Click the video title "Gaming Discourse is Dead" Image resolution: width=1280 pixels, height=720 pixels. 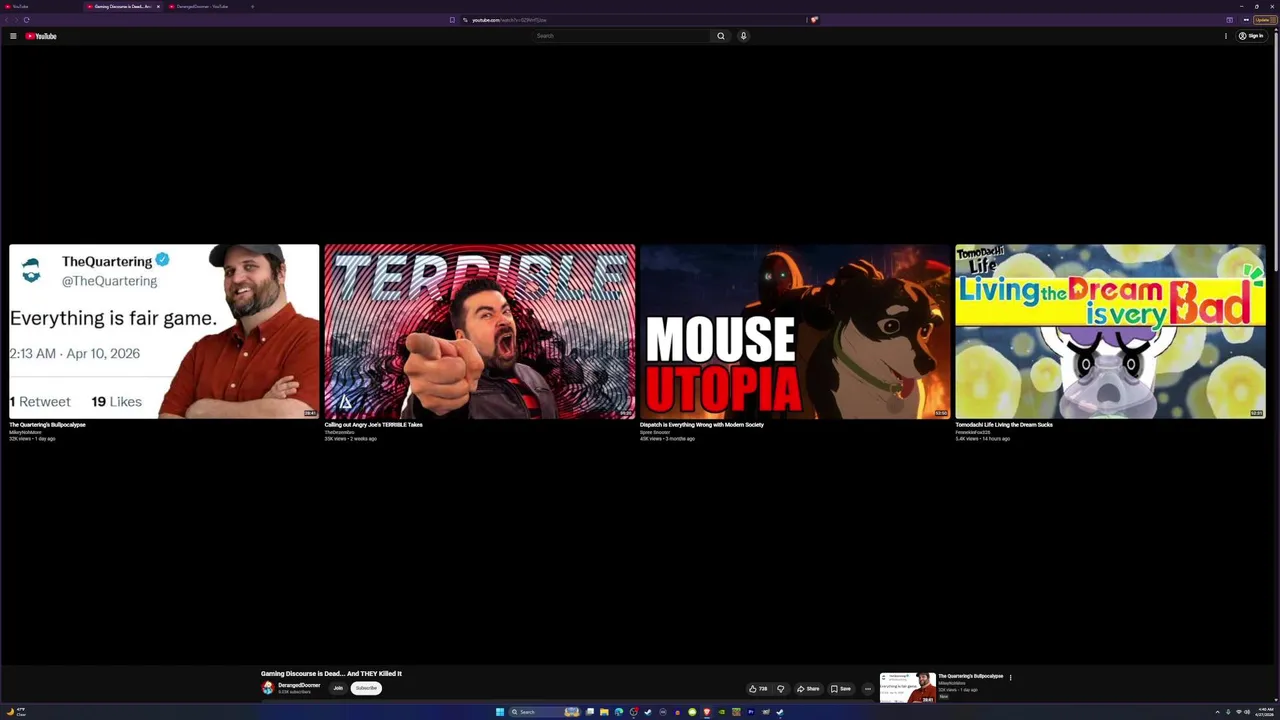tap(331, 674)
